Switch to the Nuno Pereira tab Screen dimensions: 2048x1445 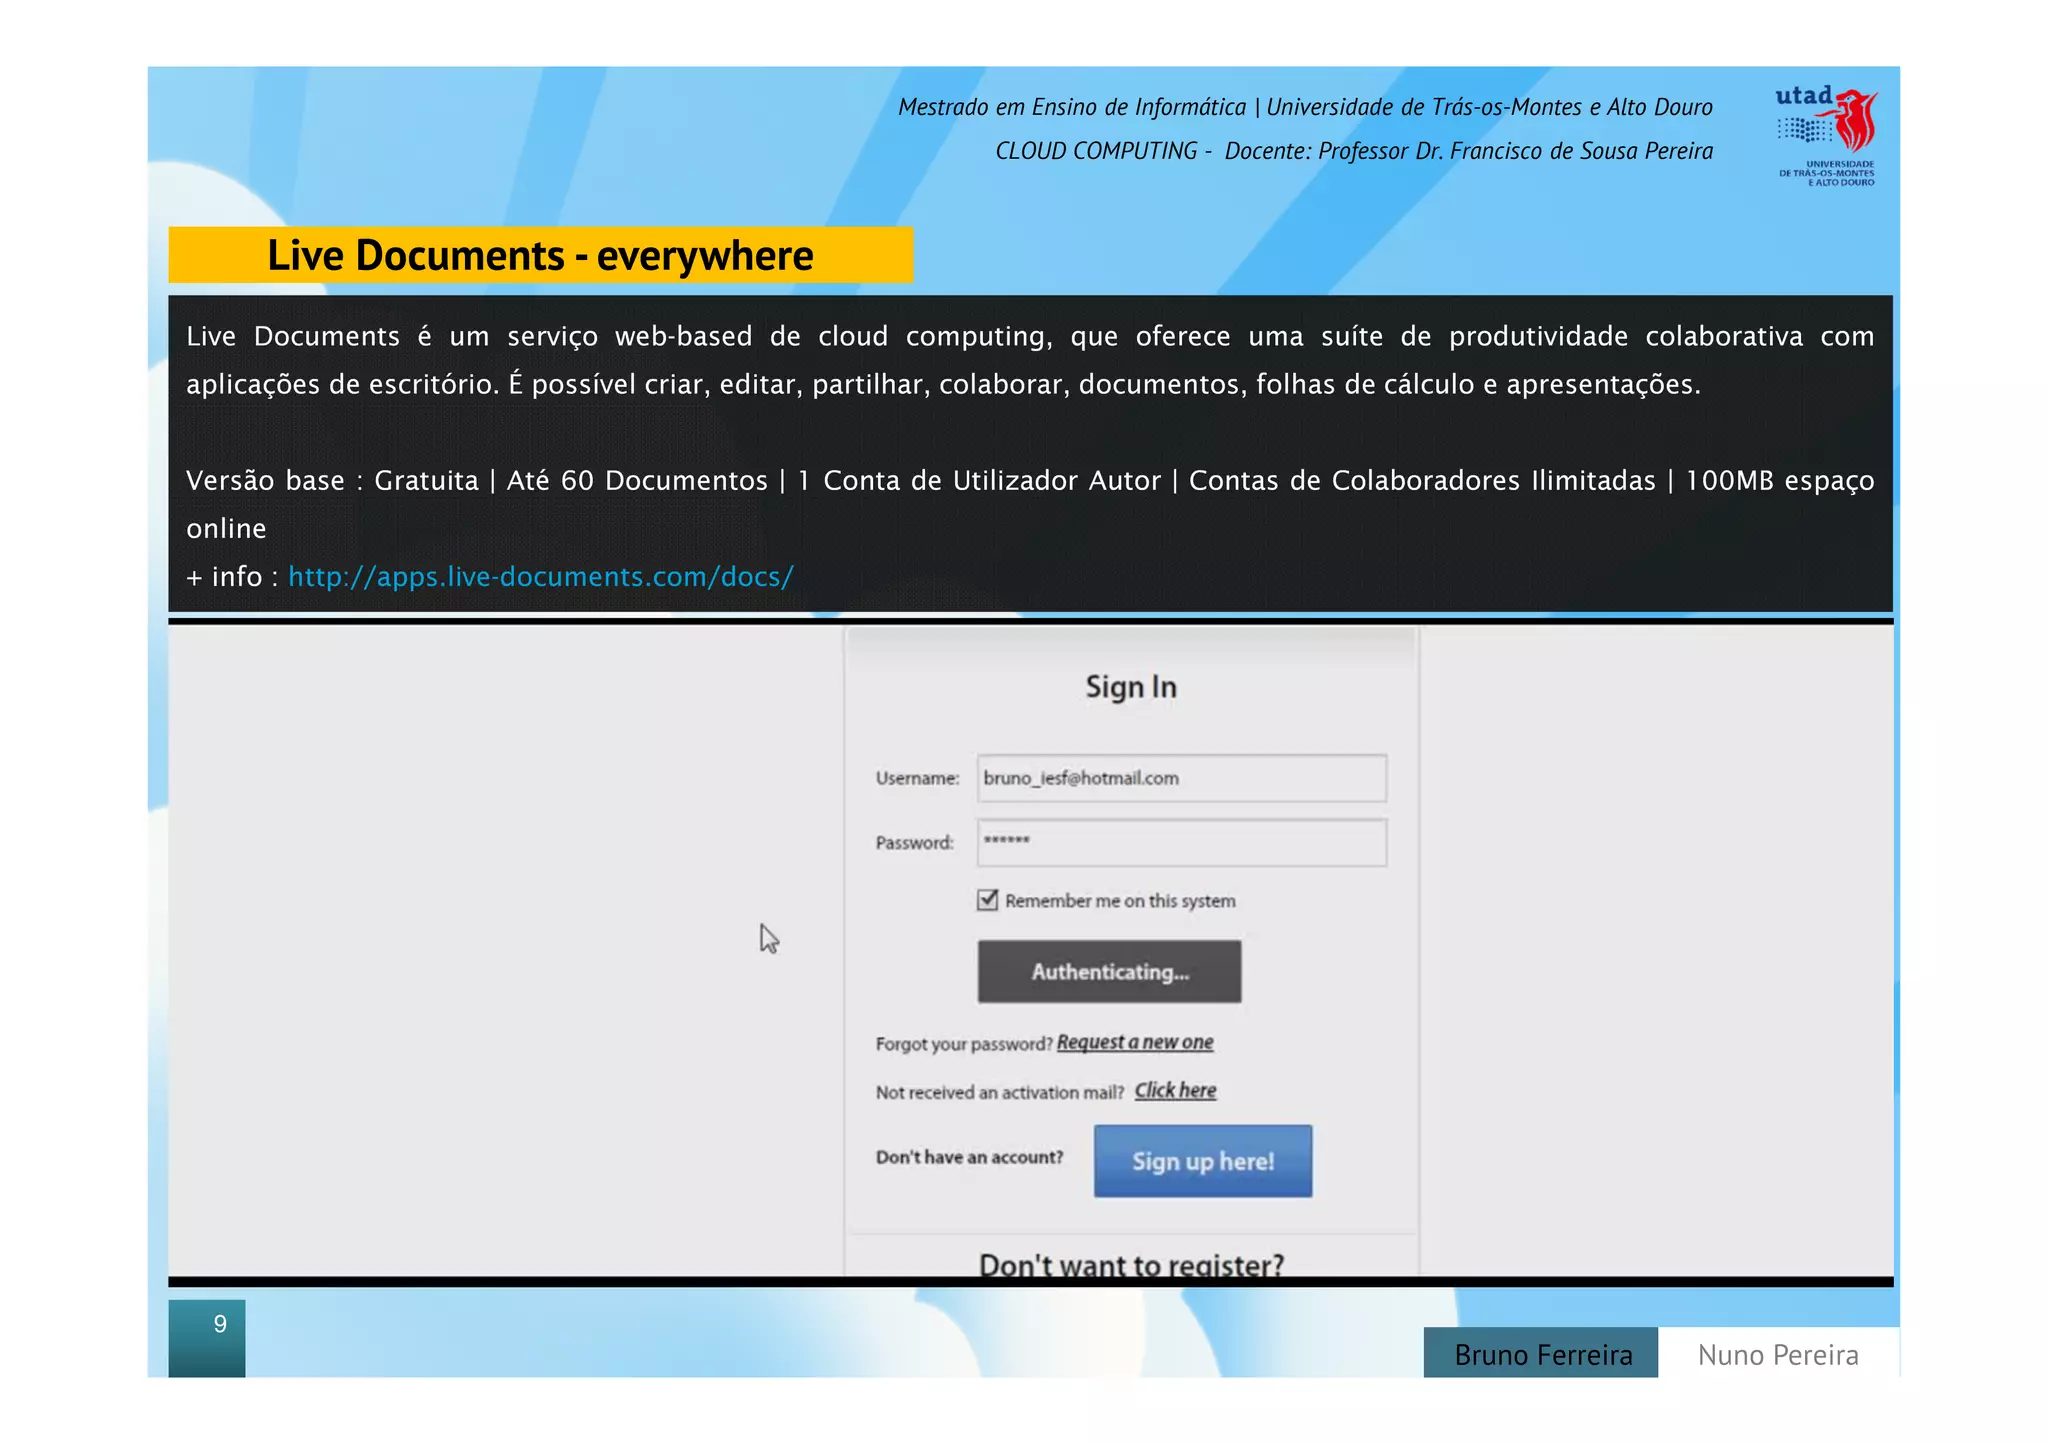pyautogui.click(x=1777, y=1354)
